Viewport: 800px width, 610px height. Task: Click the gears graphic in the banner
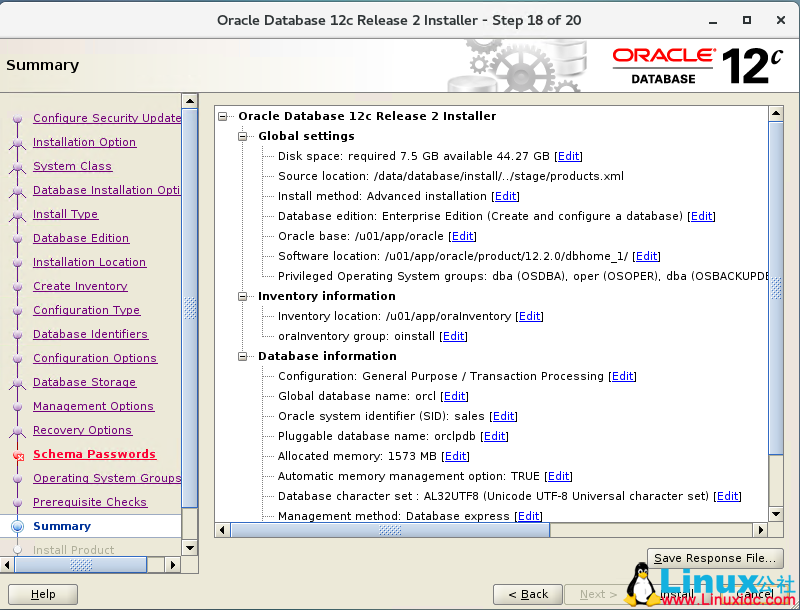tap(520, 63)
